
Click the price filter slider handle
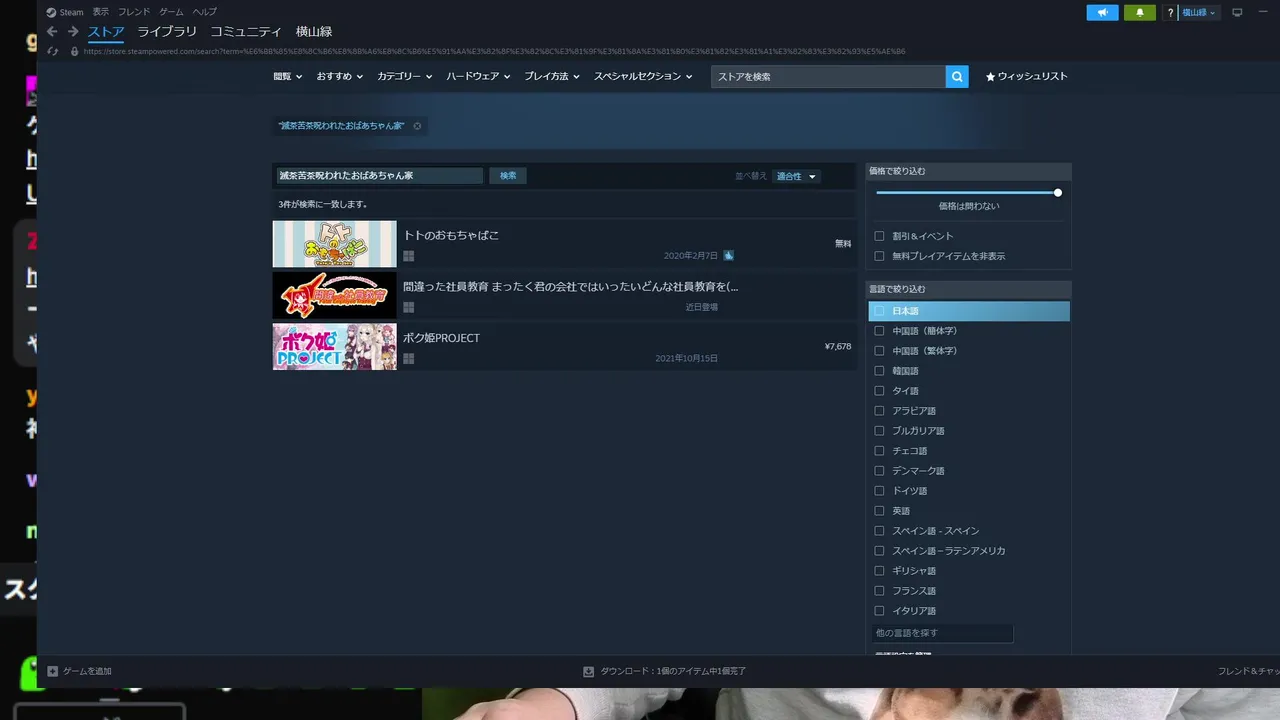1057,192
